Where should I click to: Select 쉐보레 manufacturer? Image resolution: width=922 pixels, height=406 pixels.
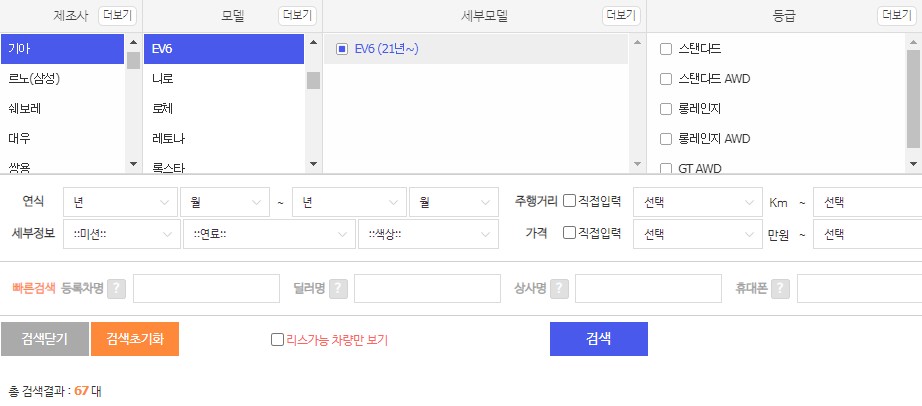click(x=62, y=109)
